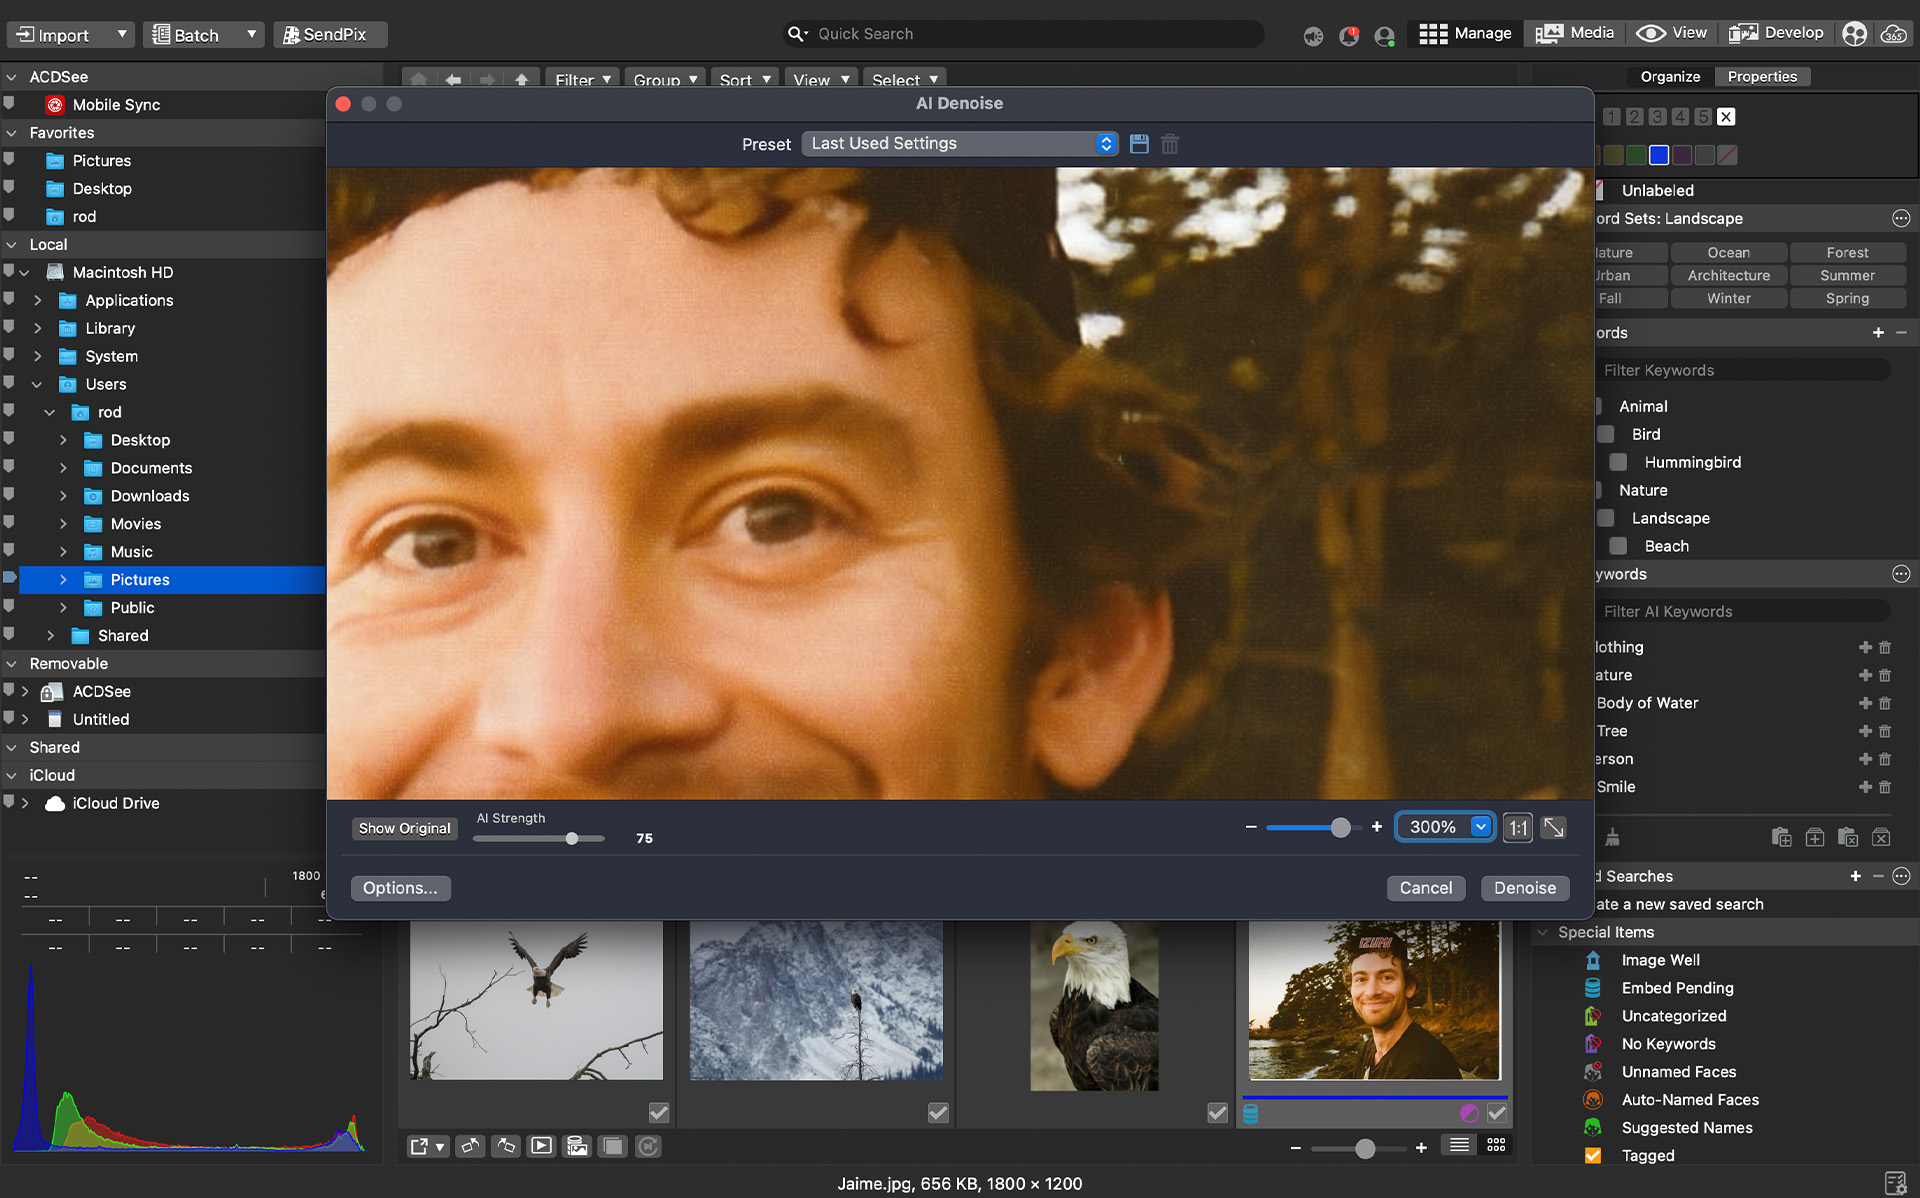Viewport: 1920px width, 1198px height.
Task: Click the save preset floppy disk icon
Action: click(x=1139, y=144)
